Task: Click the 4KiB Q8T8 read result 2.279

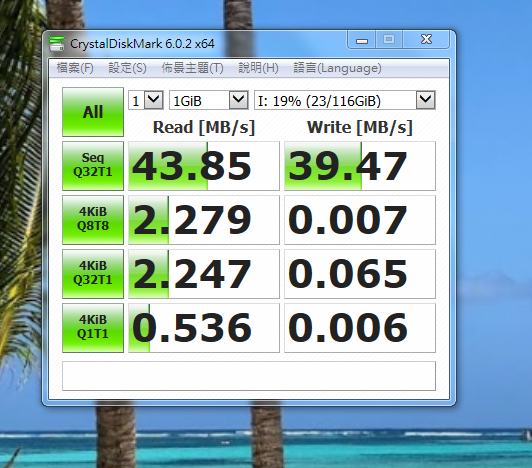Action: coord(204,220)
